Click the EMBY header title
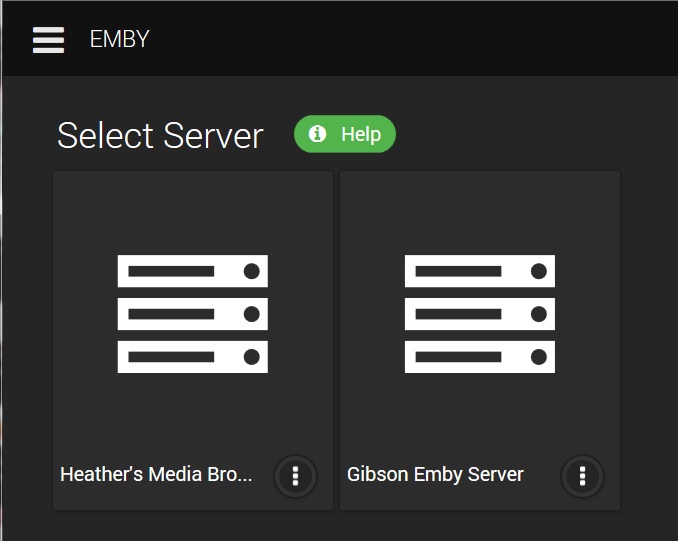678x541 pixels. click(119, 39)
